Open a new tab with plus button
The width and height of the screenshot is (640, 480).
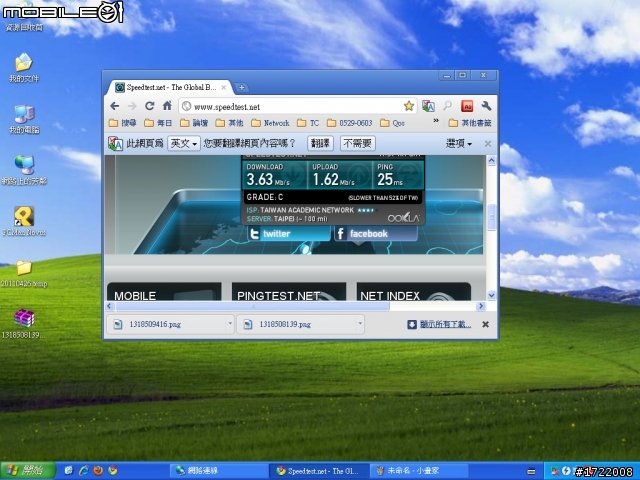coord(242,87)
